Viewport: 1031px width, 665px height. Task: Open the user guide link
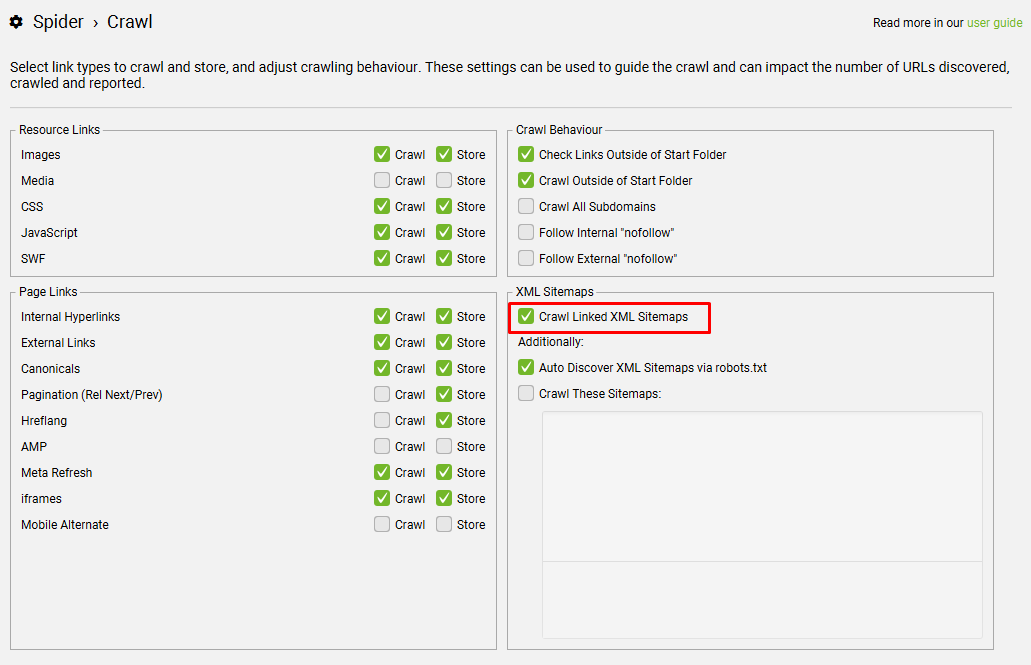point(994,22)
